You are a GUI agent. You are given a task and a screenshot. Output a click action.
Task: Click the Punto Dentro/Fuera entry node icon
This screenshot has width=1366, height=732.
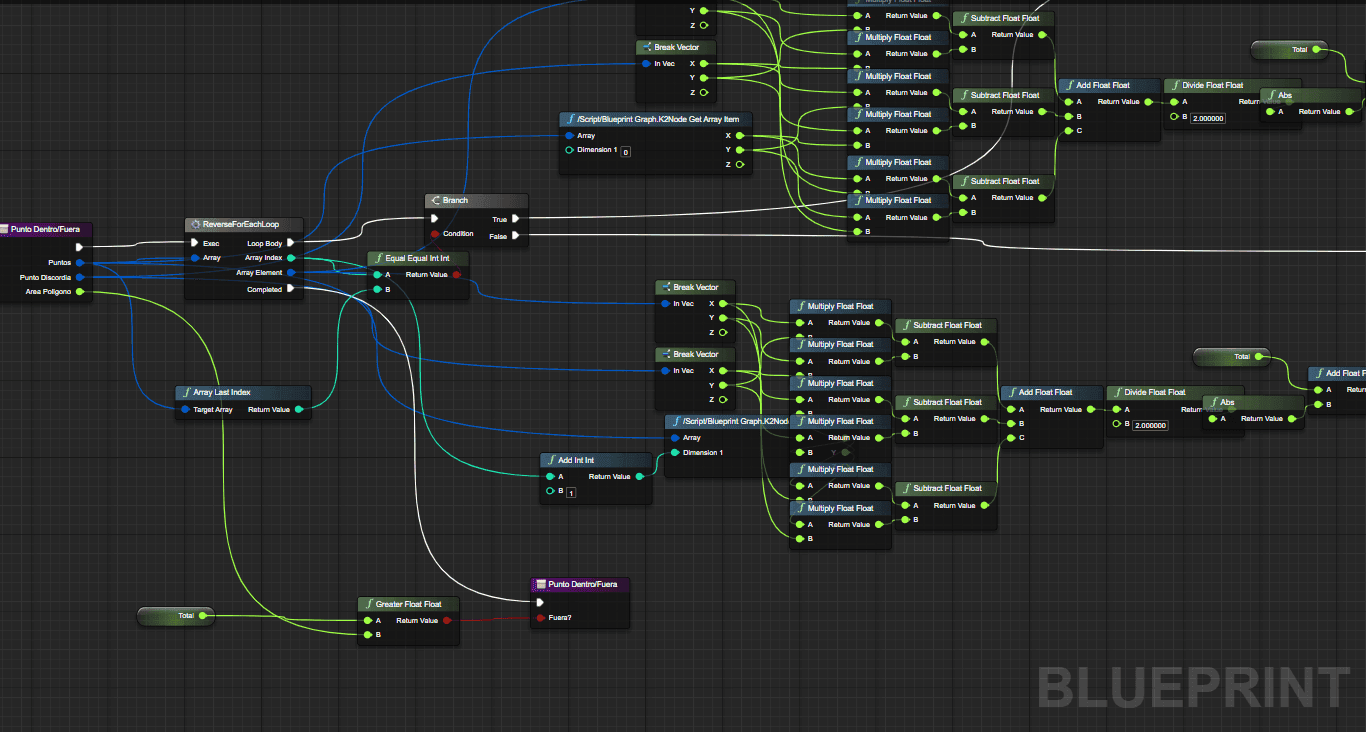(x=4, y=229)
